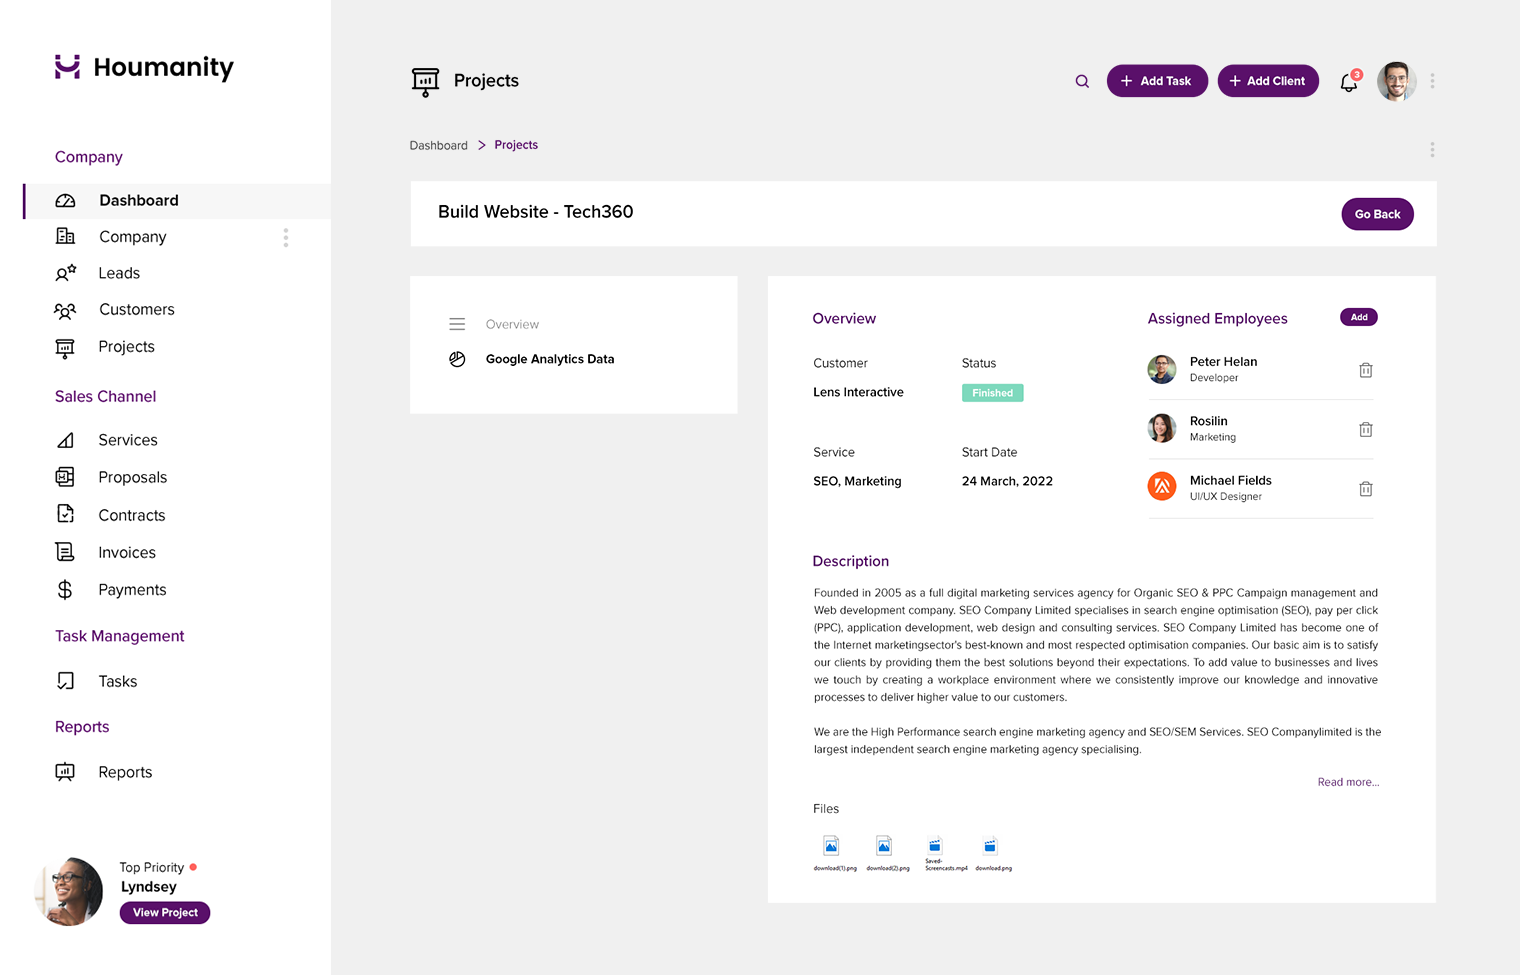1520x975 pixels.
Task: Go to Invoices in Sales Channel
Action: coord(127,552)
